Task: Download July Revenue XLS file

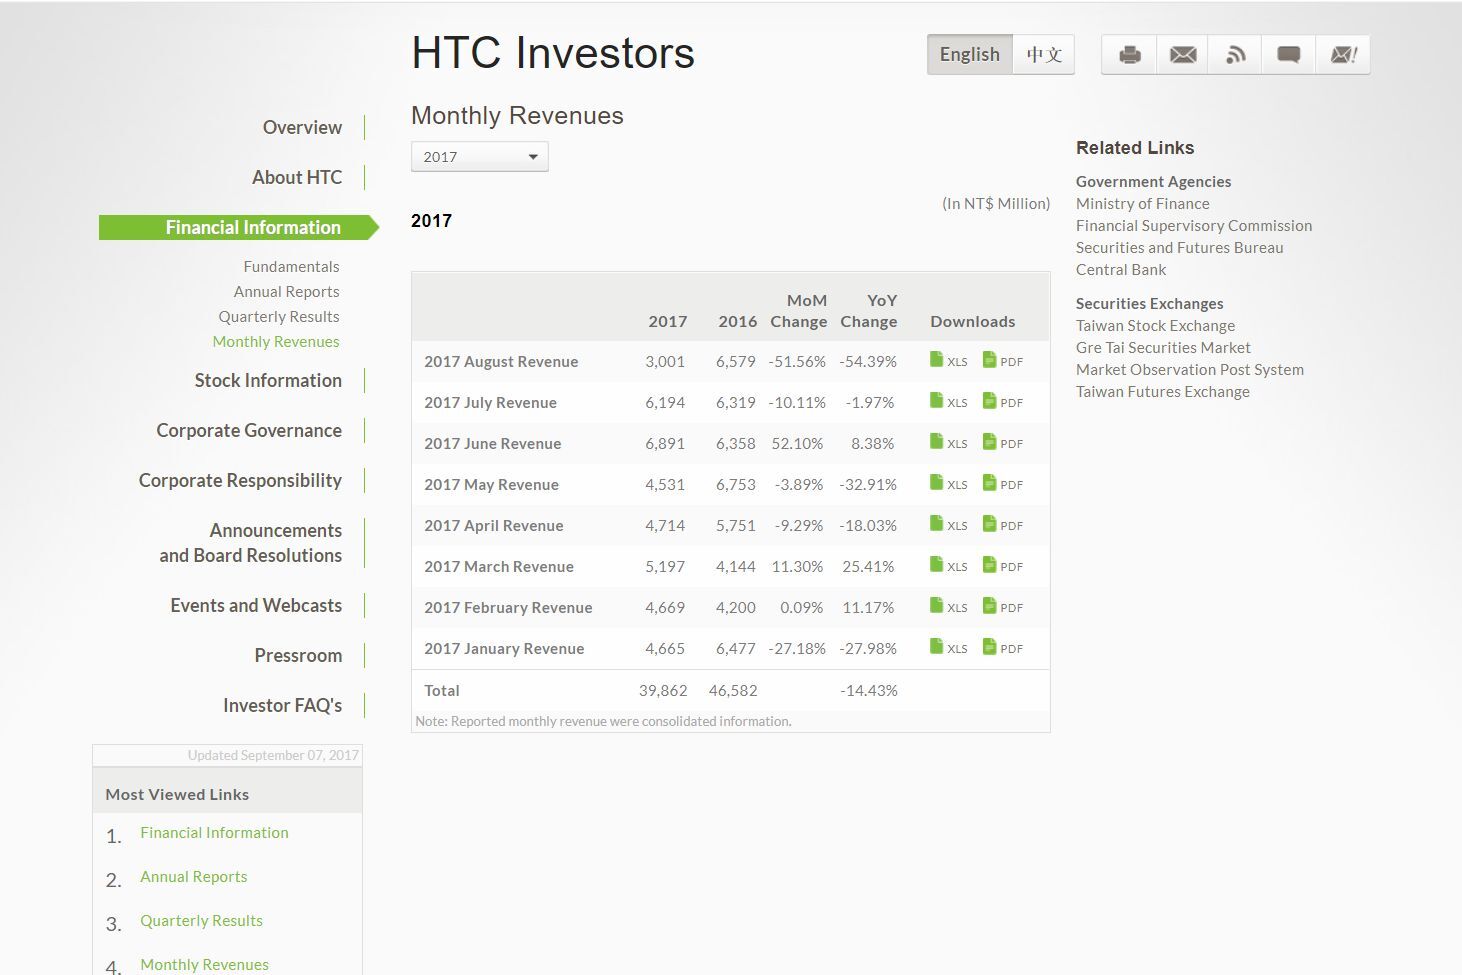Action: pyautogui.click(x=948, y=401)
